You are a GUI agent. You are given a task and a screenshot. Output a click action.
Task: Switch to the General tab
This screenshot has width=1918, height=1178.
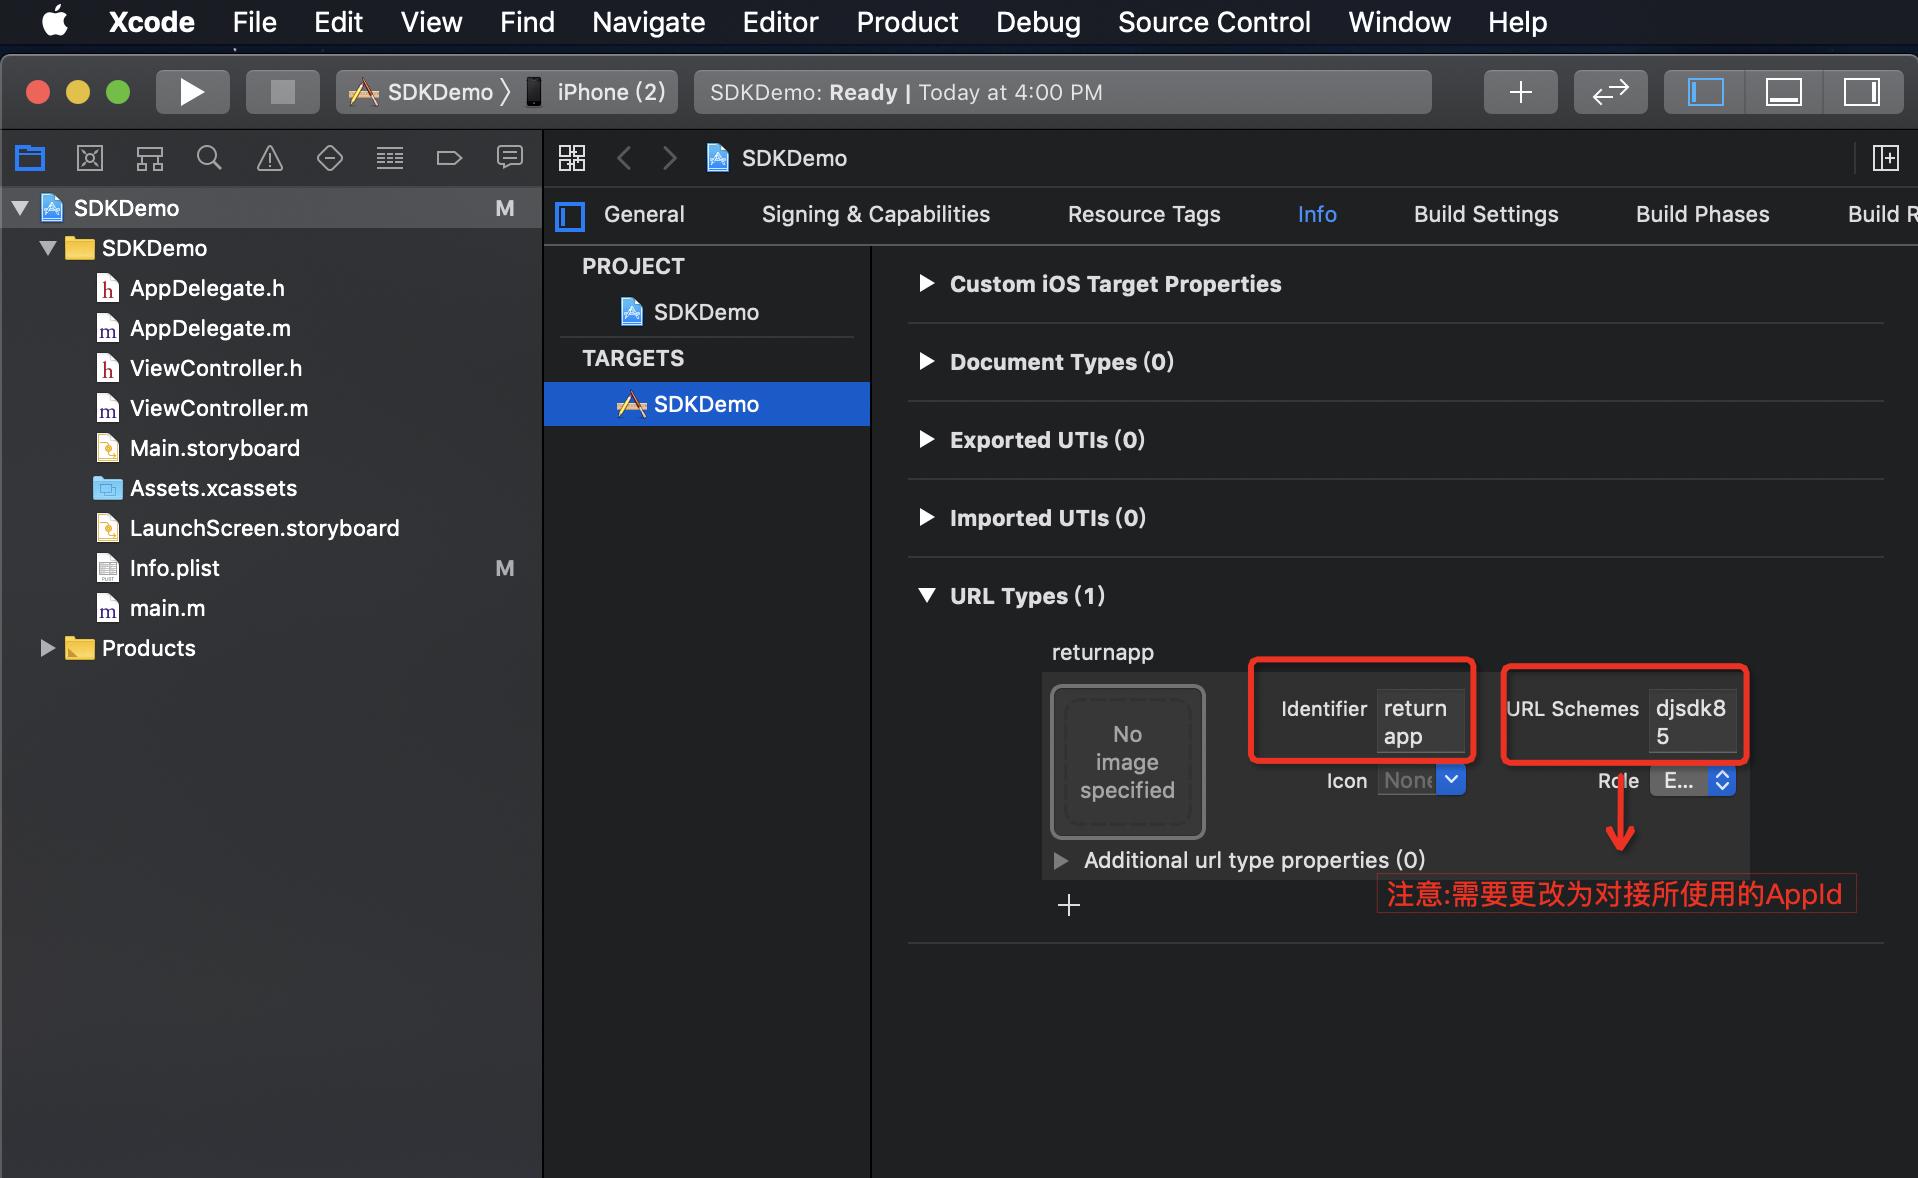(644, 215)
